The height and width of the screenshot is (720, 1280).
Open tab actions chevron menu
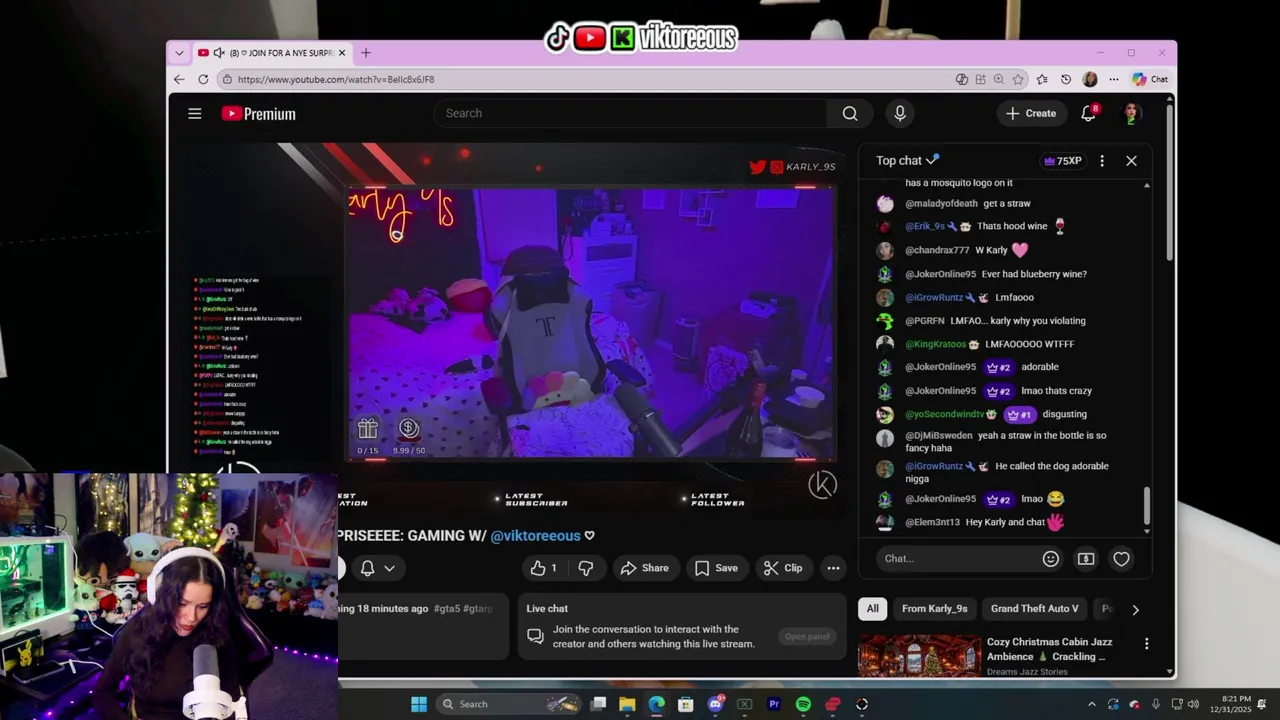tap(179, 53)
